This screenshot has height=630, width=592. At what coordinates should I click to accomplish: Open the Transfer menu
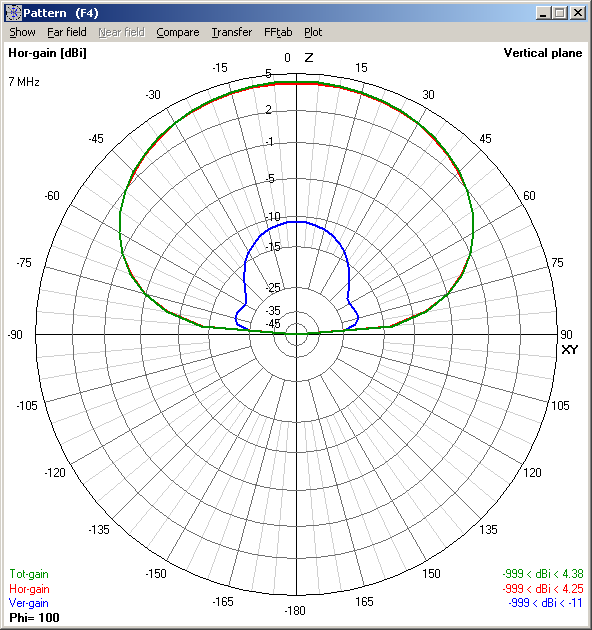[232, 32]
